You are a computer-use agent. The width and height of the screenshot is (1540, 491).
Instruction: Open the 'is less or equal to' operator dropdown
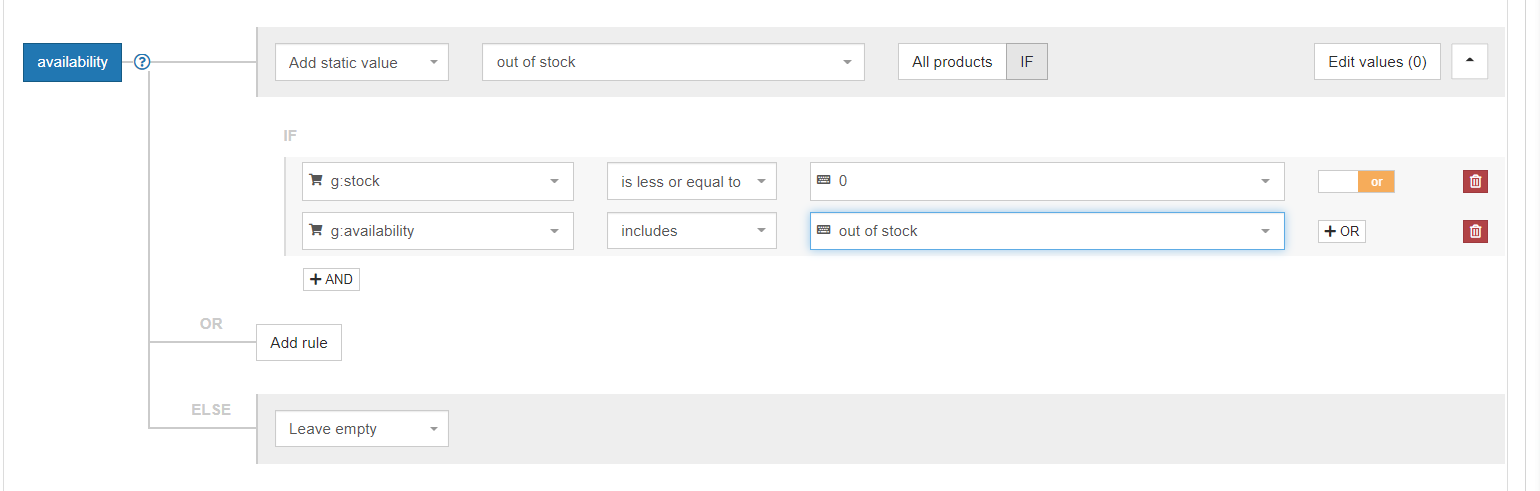(x=692, y=181)
